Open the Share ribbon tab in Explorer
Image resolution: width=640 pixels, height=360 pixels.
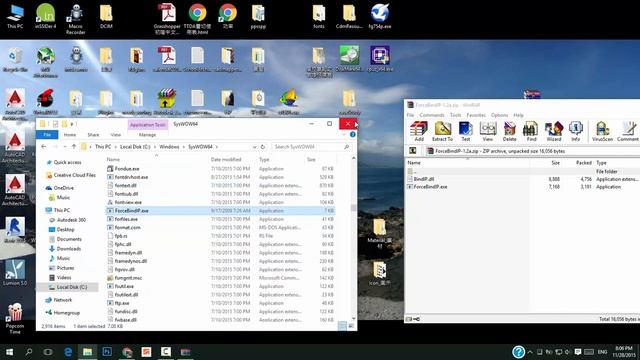93,135
